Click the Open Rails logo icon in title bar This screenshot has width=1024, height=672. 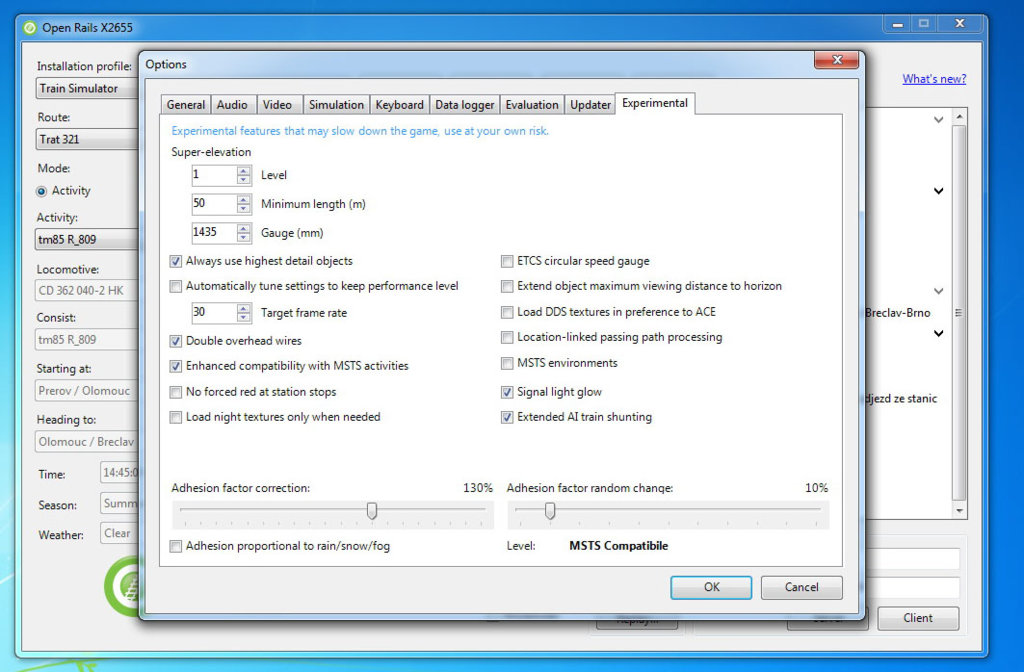30,27
